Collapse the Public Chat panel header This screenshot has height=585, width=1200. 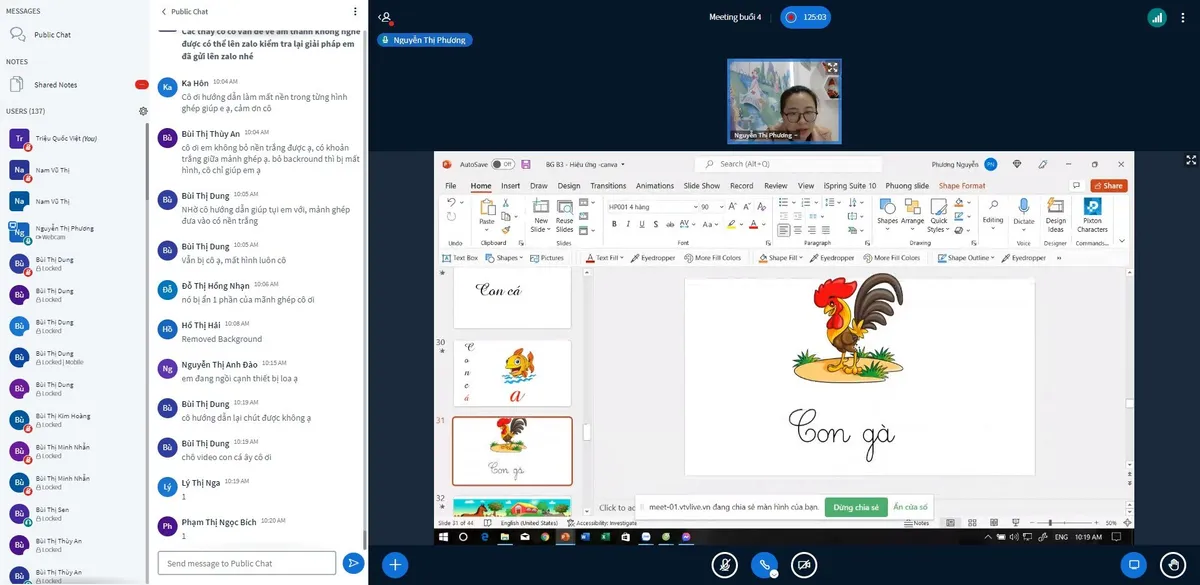point(185,12)
